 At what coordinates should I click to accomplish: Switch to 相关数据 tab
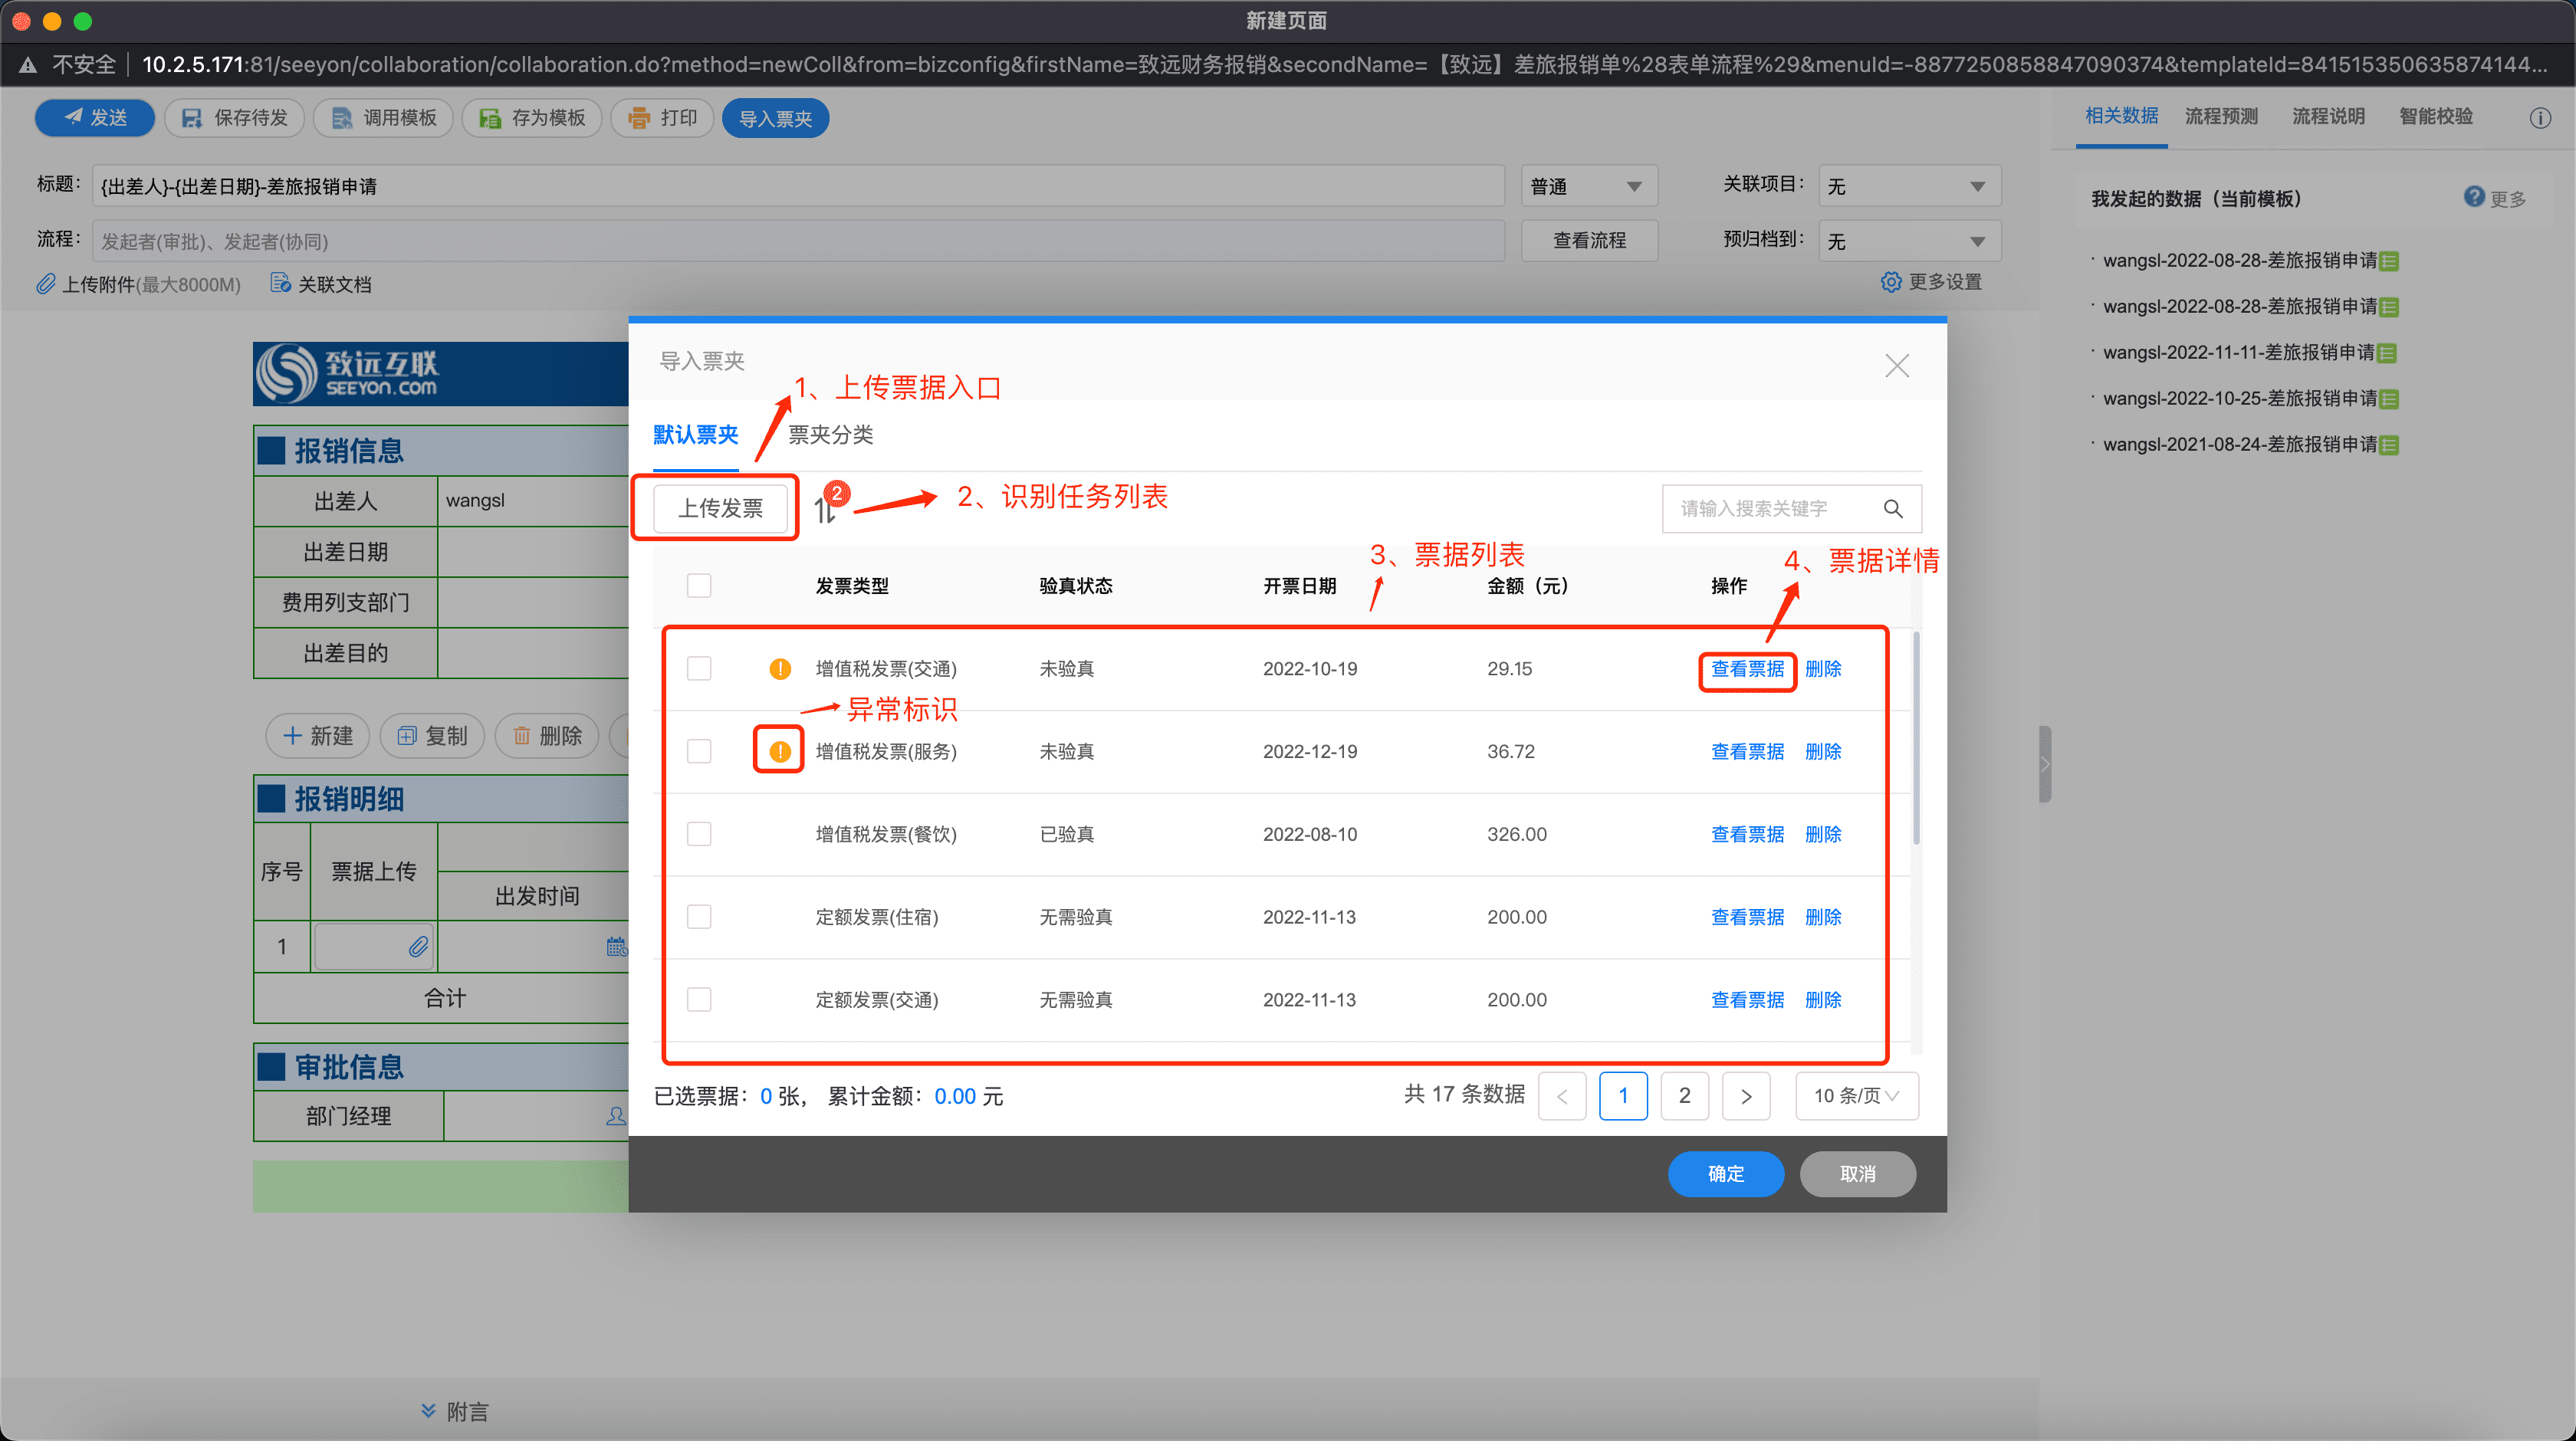2121,116
